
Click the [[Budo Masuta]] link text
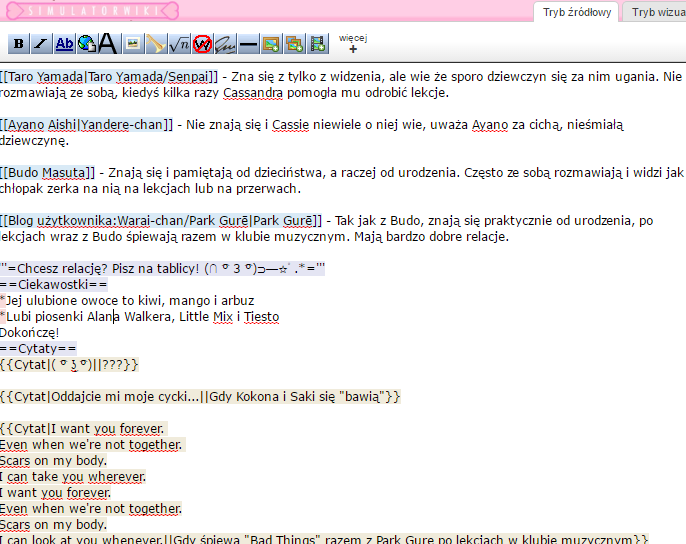47,172
